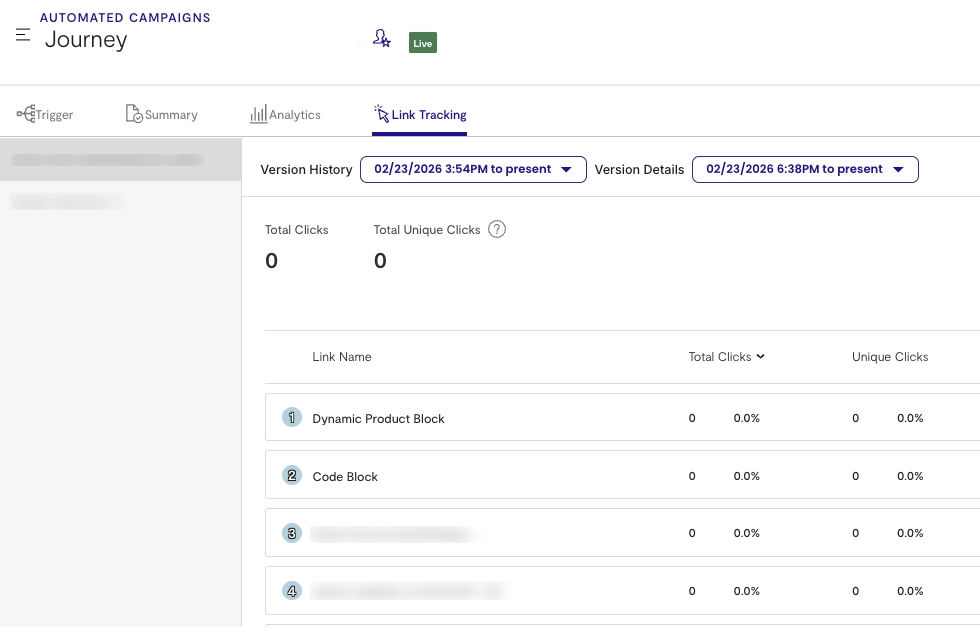Screen dimensions: 980x627
Task: Go to the Analytics tab
Action: coord(285,115)
